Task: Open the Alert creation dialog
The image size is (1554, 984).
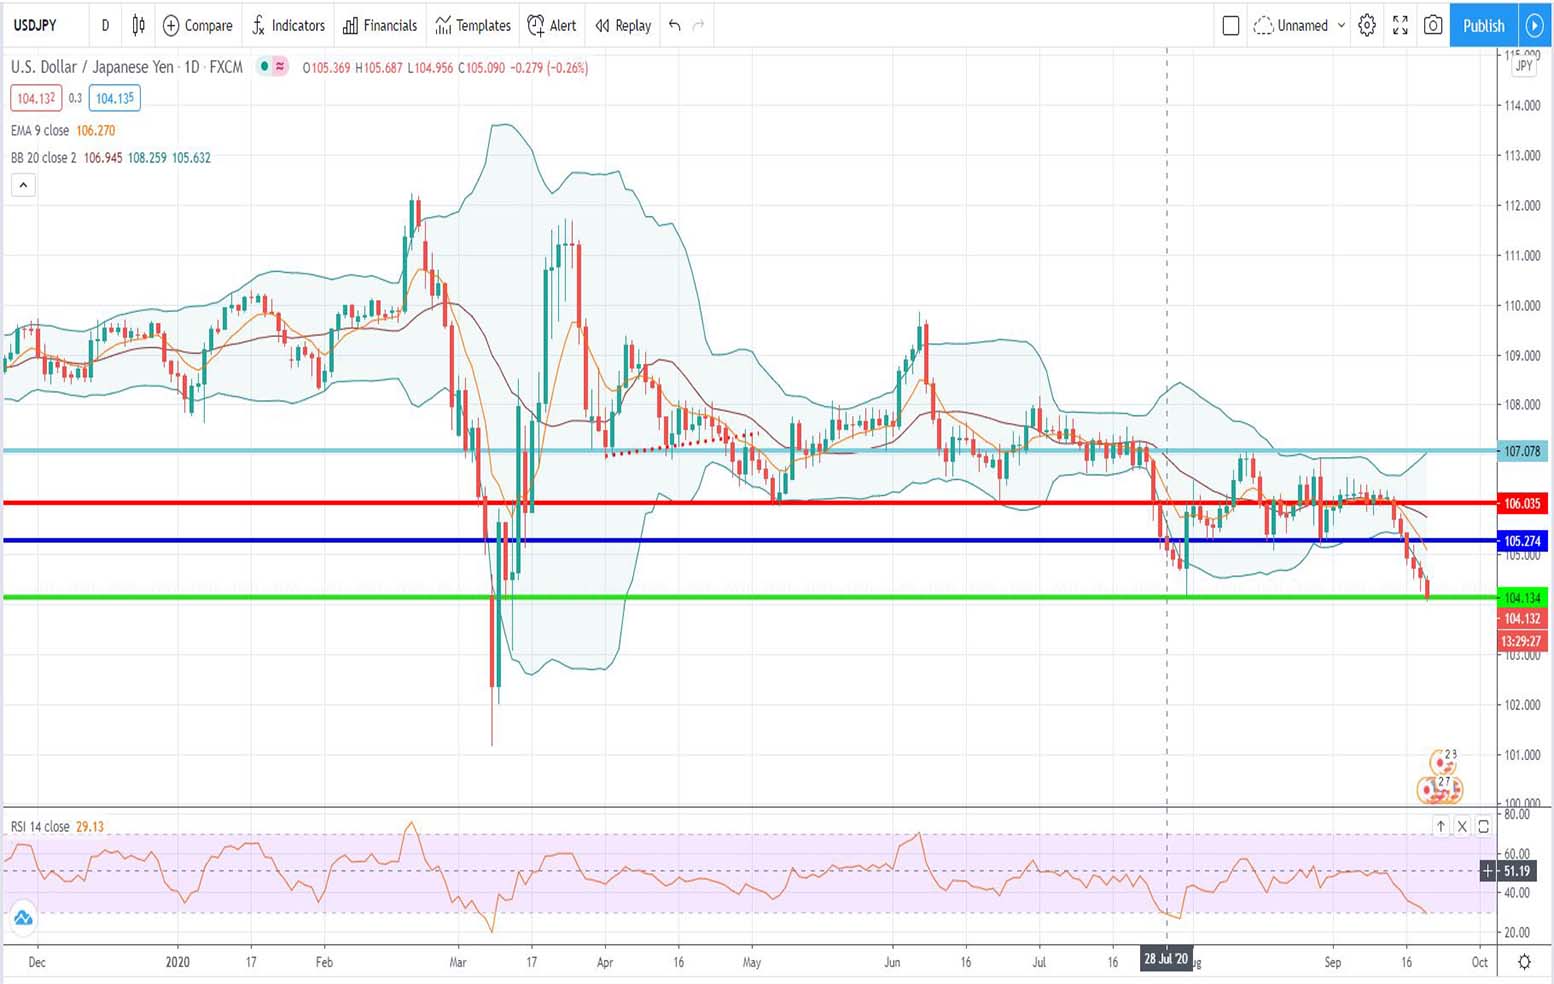Action: point(552,25)
